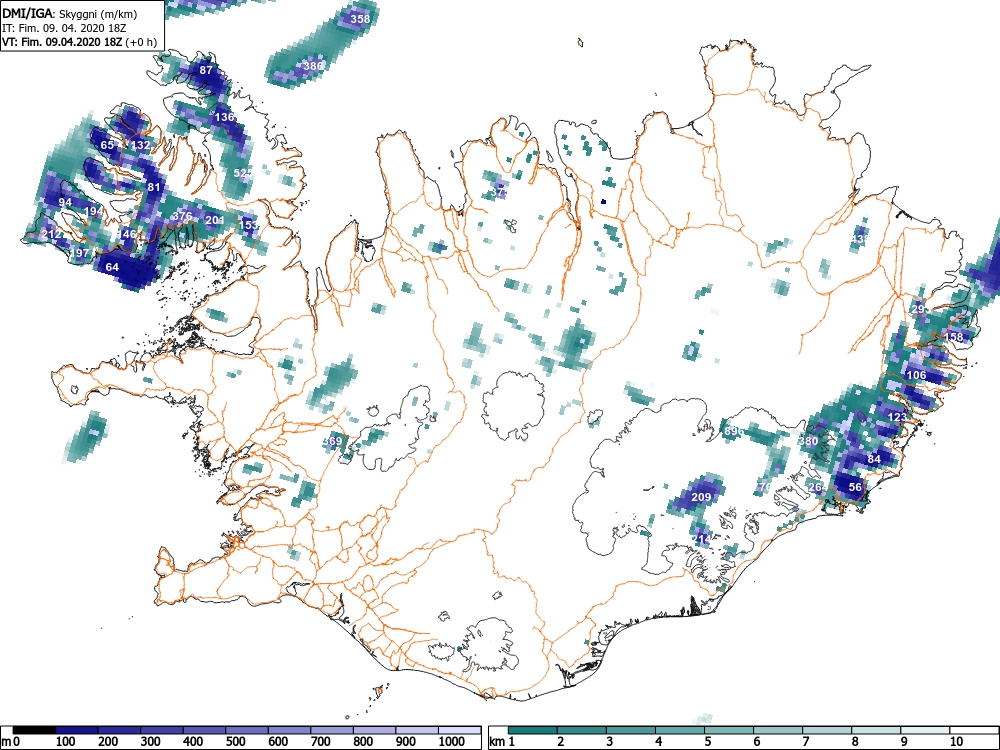Select the '197' visibility label
Screen dimensions: 1000x750
coord(80,253)
